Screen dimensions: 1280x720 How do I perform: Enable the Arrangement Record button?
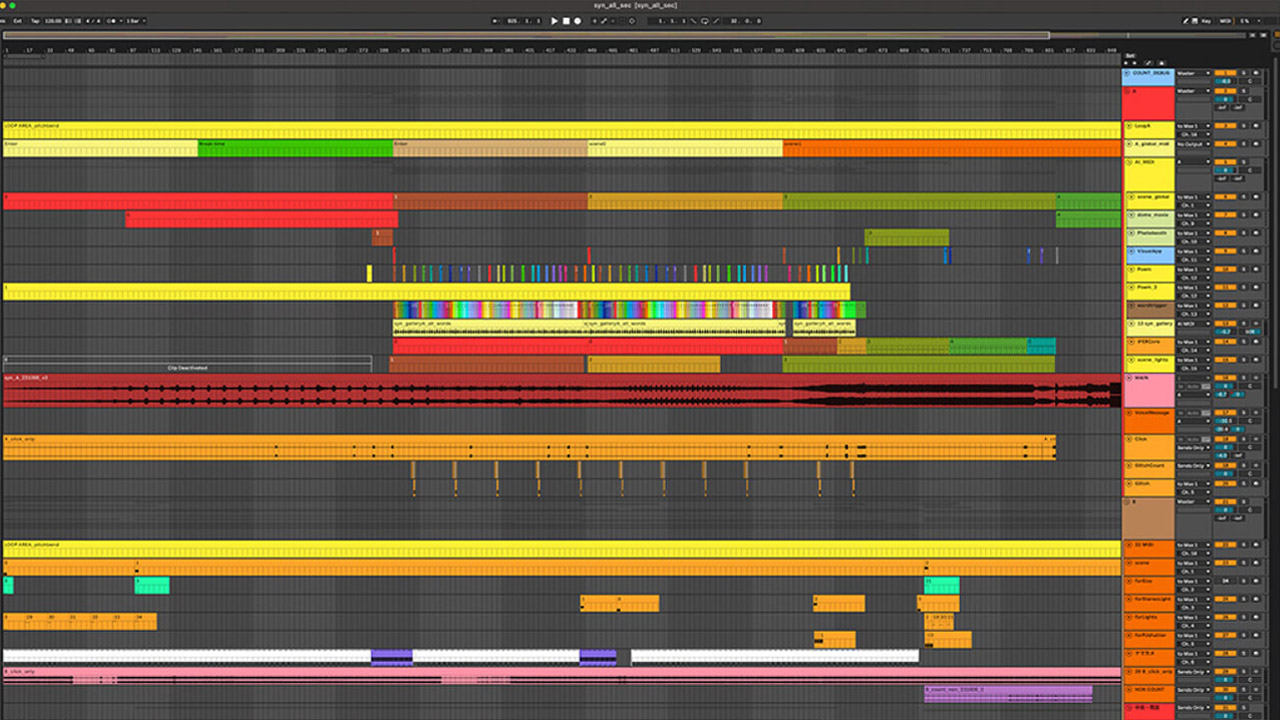tap(577, 20)
